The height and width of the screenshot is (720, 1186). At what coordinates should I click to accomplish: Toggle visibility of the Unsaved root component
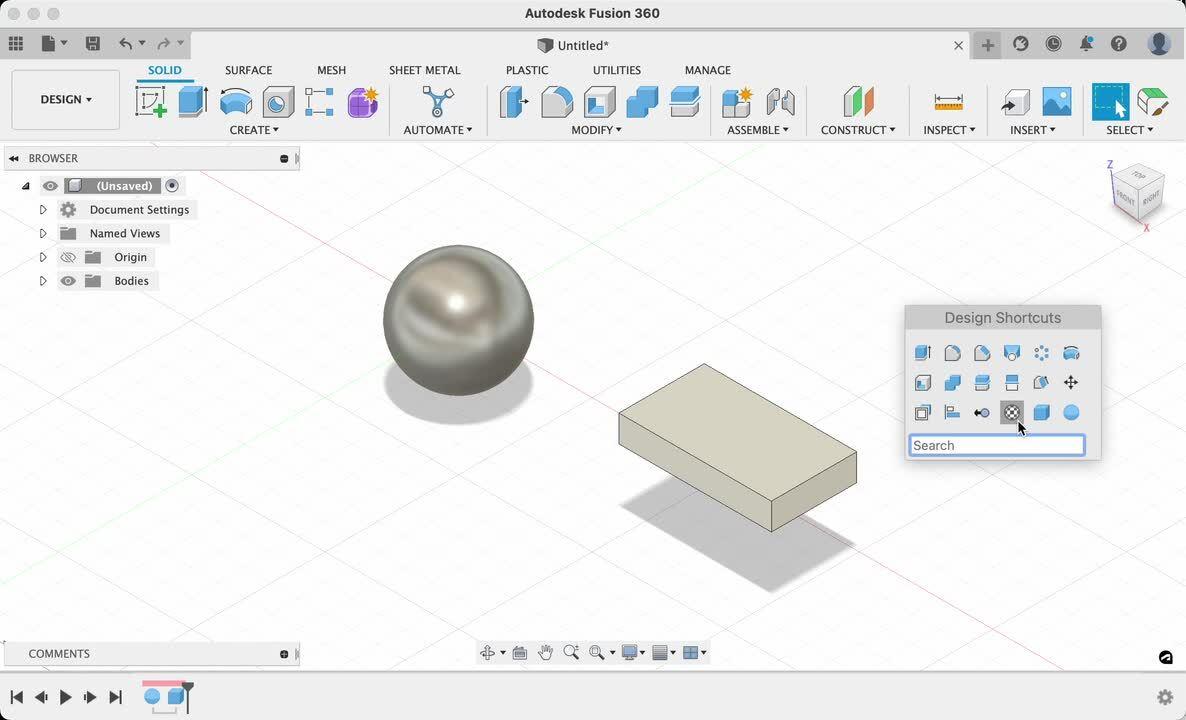pyautogui.click(x=50, y=186)
